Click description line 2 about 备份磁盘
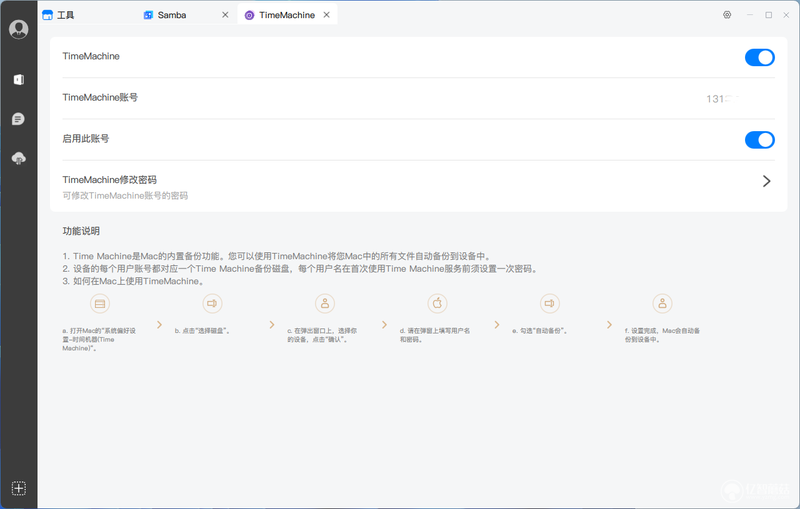The height and width of the screenshot is (509, 800). pos(301,269)
